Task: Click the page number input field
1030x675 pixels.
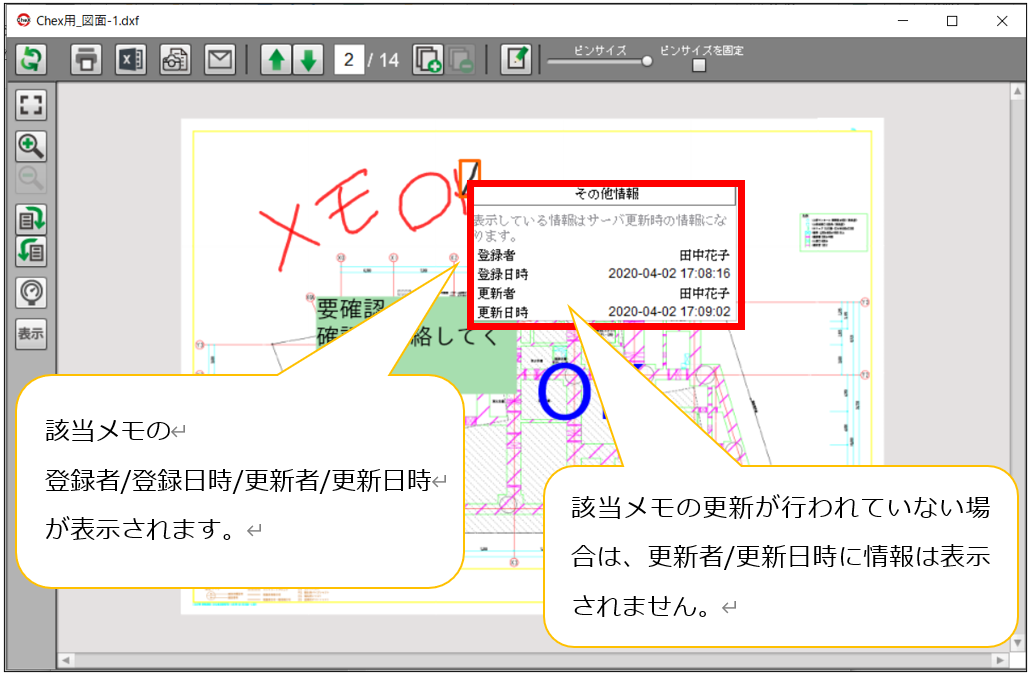Action: (x=349, y=60)
